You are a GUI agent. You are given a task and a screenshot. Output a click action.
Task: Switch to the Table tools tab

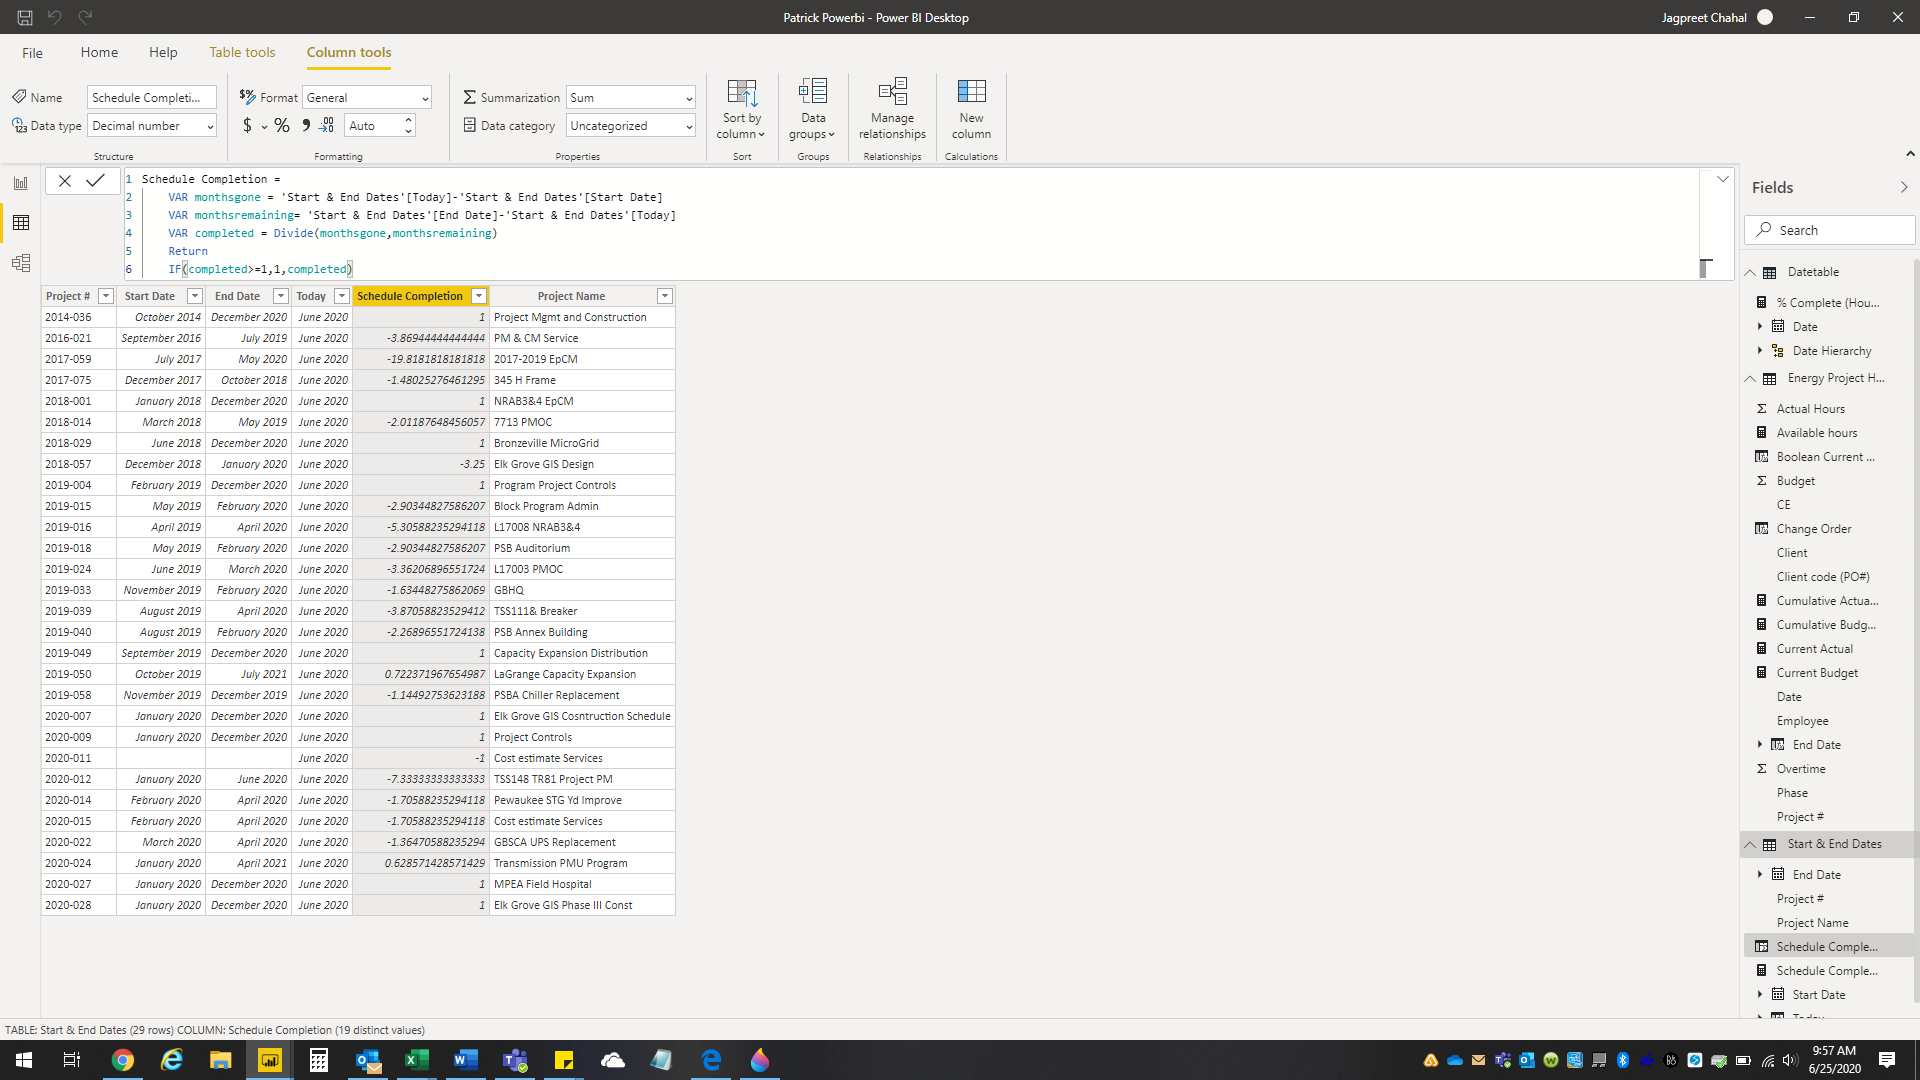[x=242, y=52]
